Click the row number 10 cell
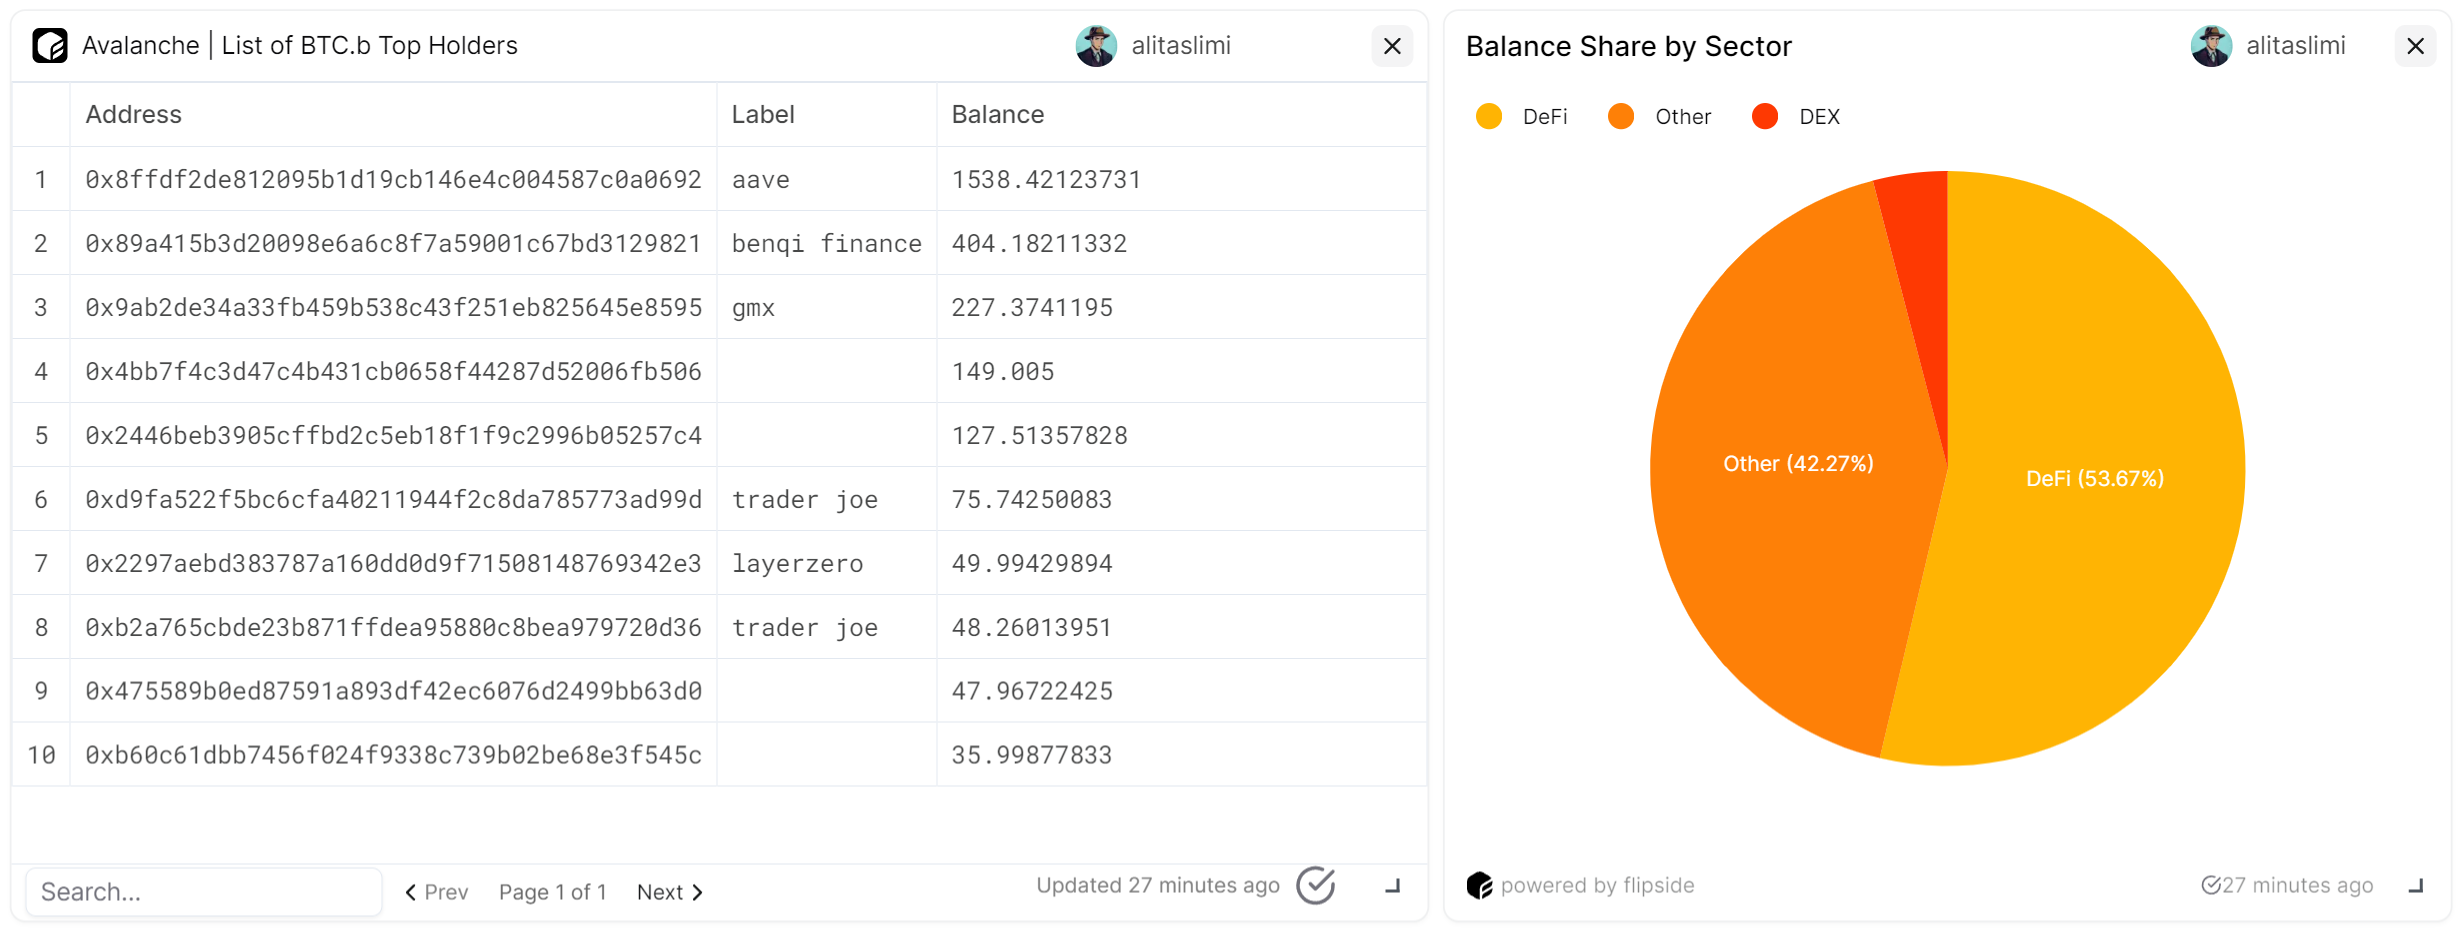This screenshot has height=933, width=2464. 41,755
